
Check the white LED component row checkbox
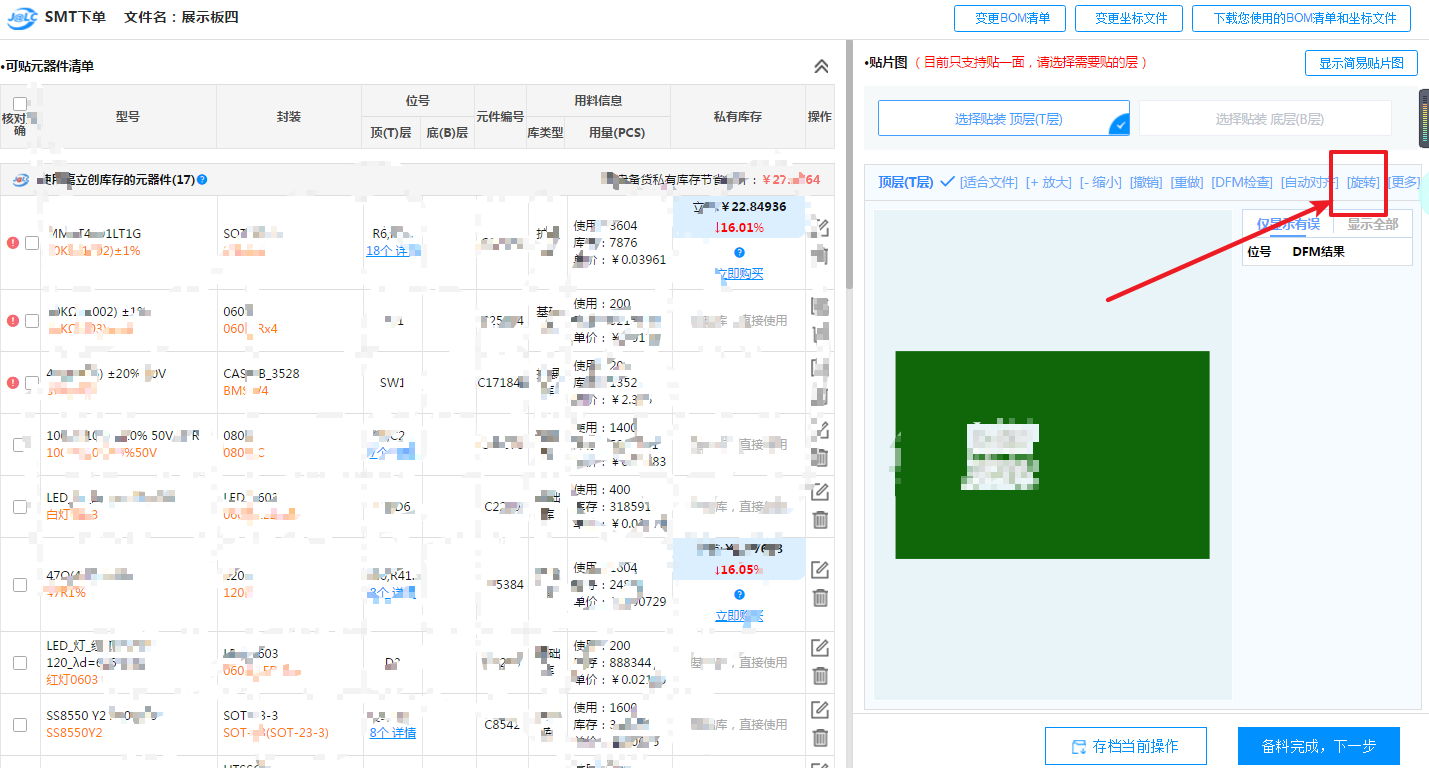[20, 507]
